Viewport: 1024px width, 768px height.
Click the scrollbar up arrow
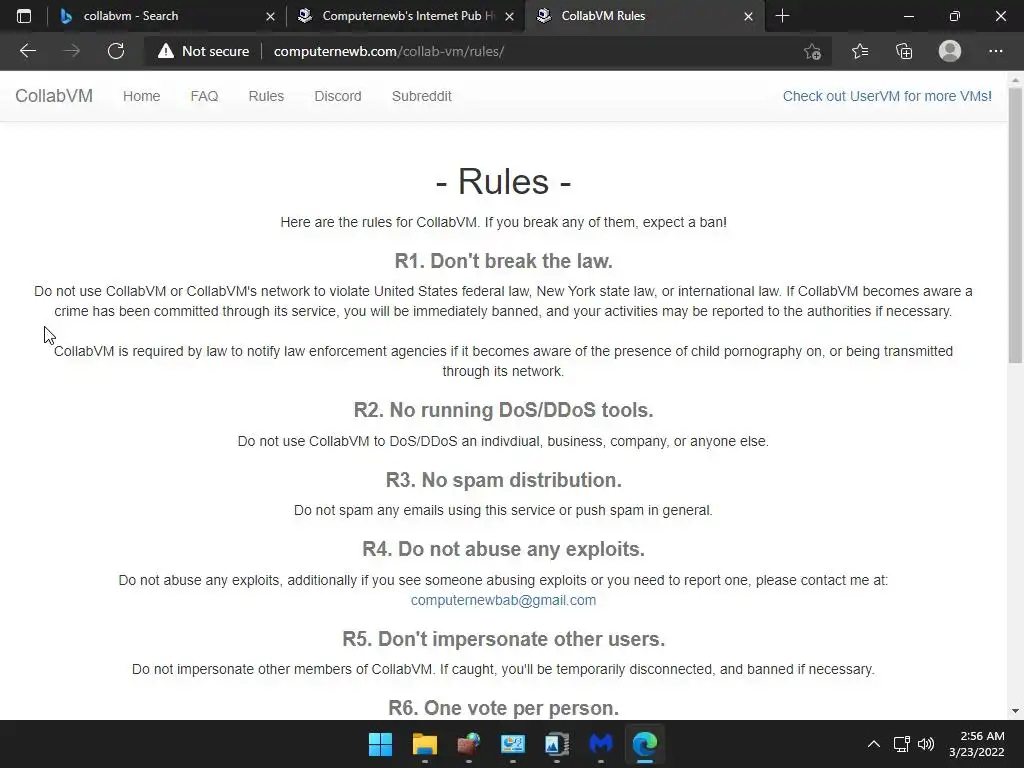point(1015,80)
